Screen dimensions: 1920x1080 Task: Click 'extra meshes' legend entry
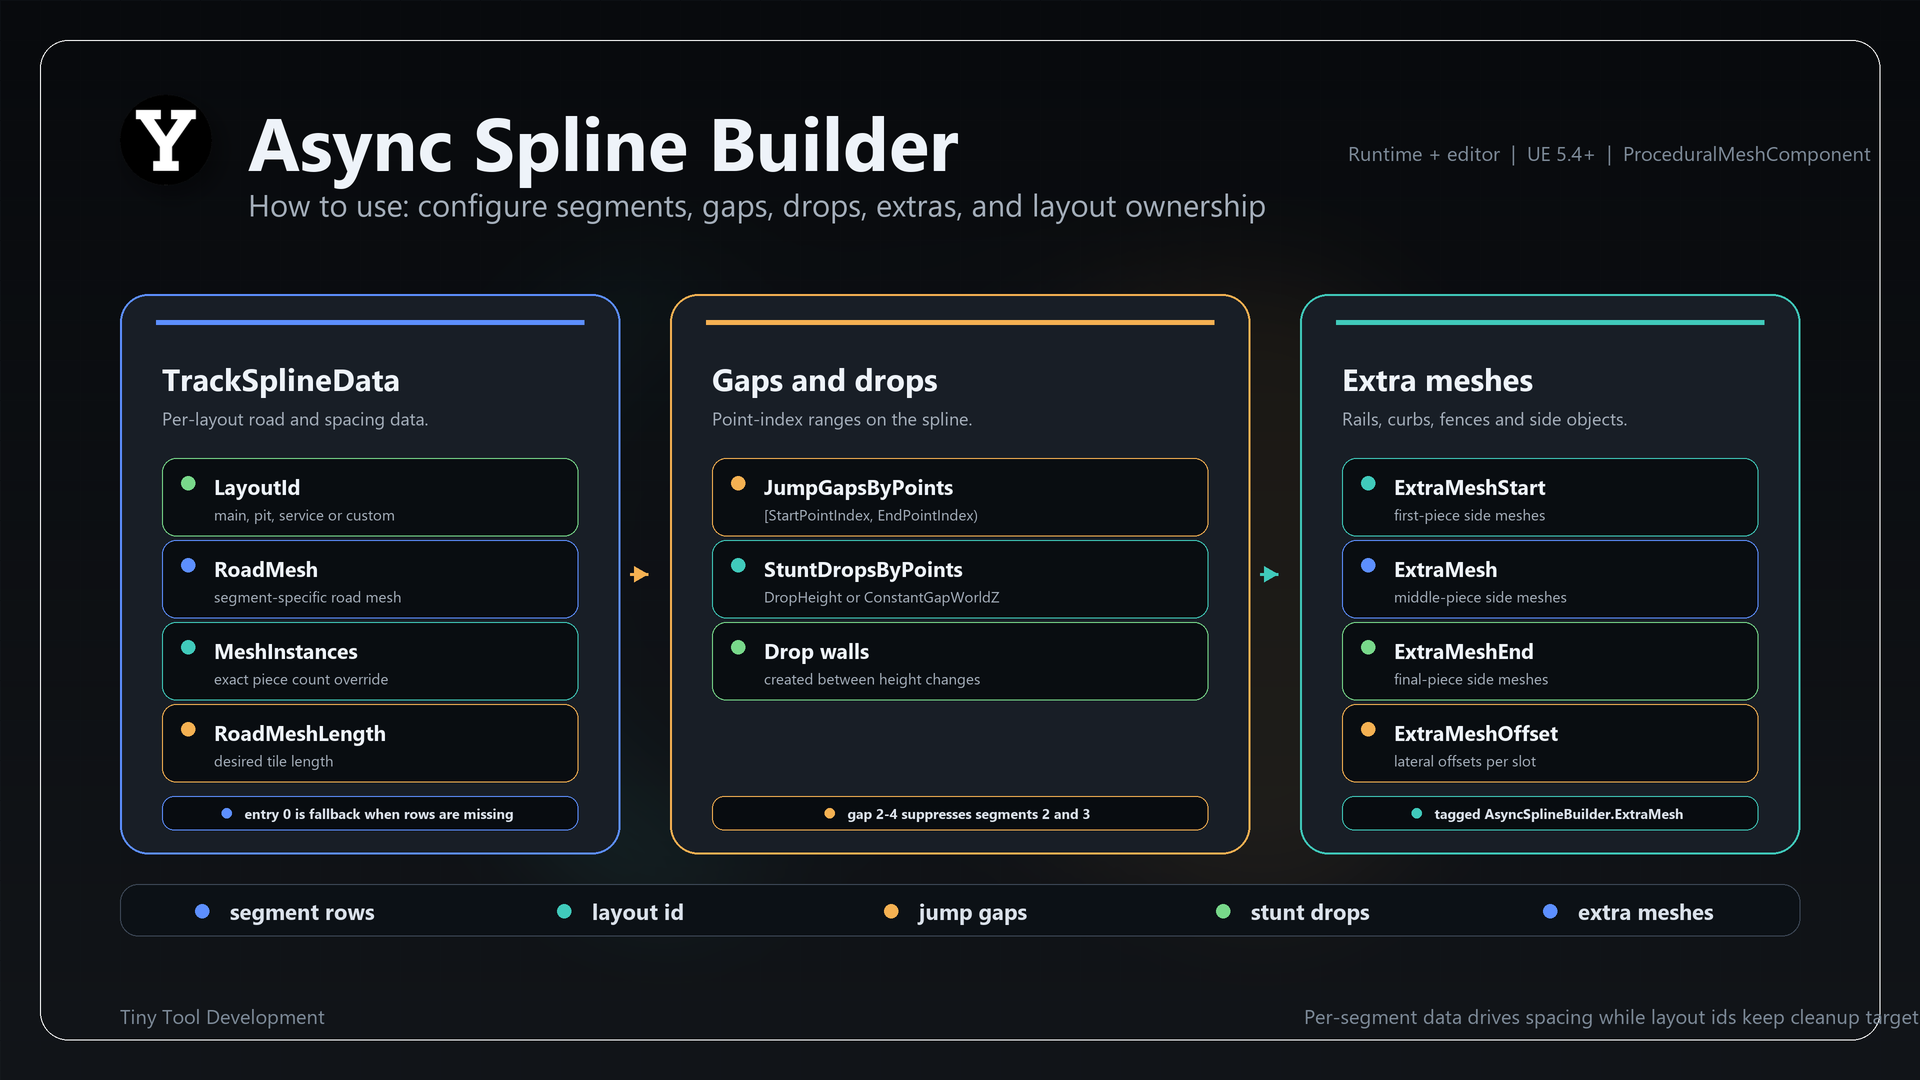[x=1628, y=912]
